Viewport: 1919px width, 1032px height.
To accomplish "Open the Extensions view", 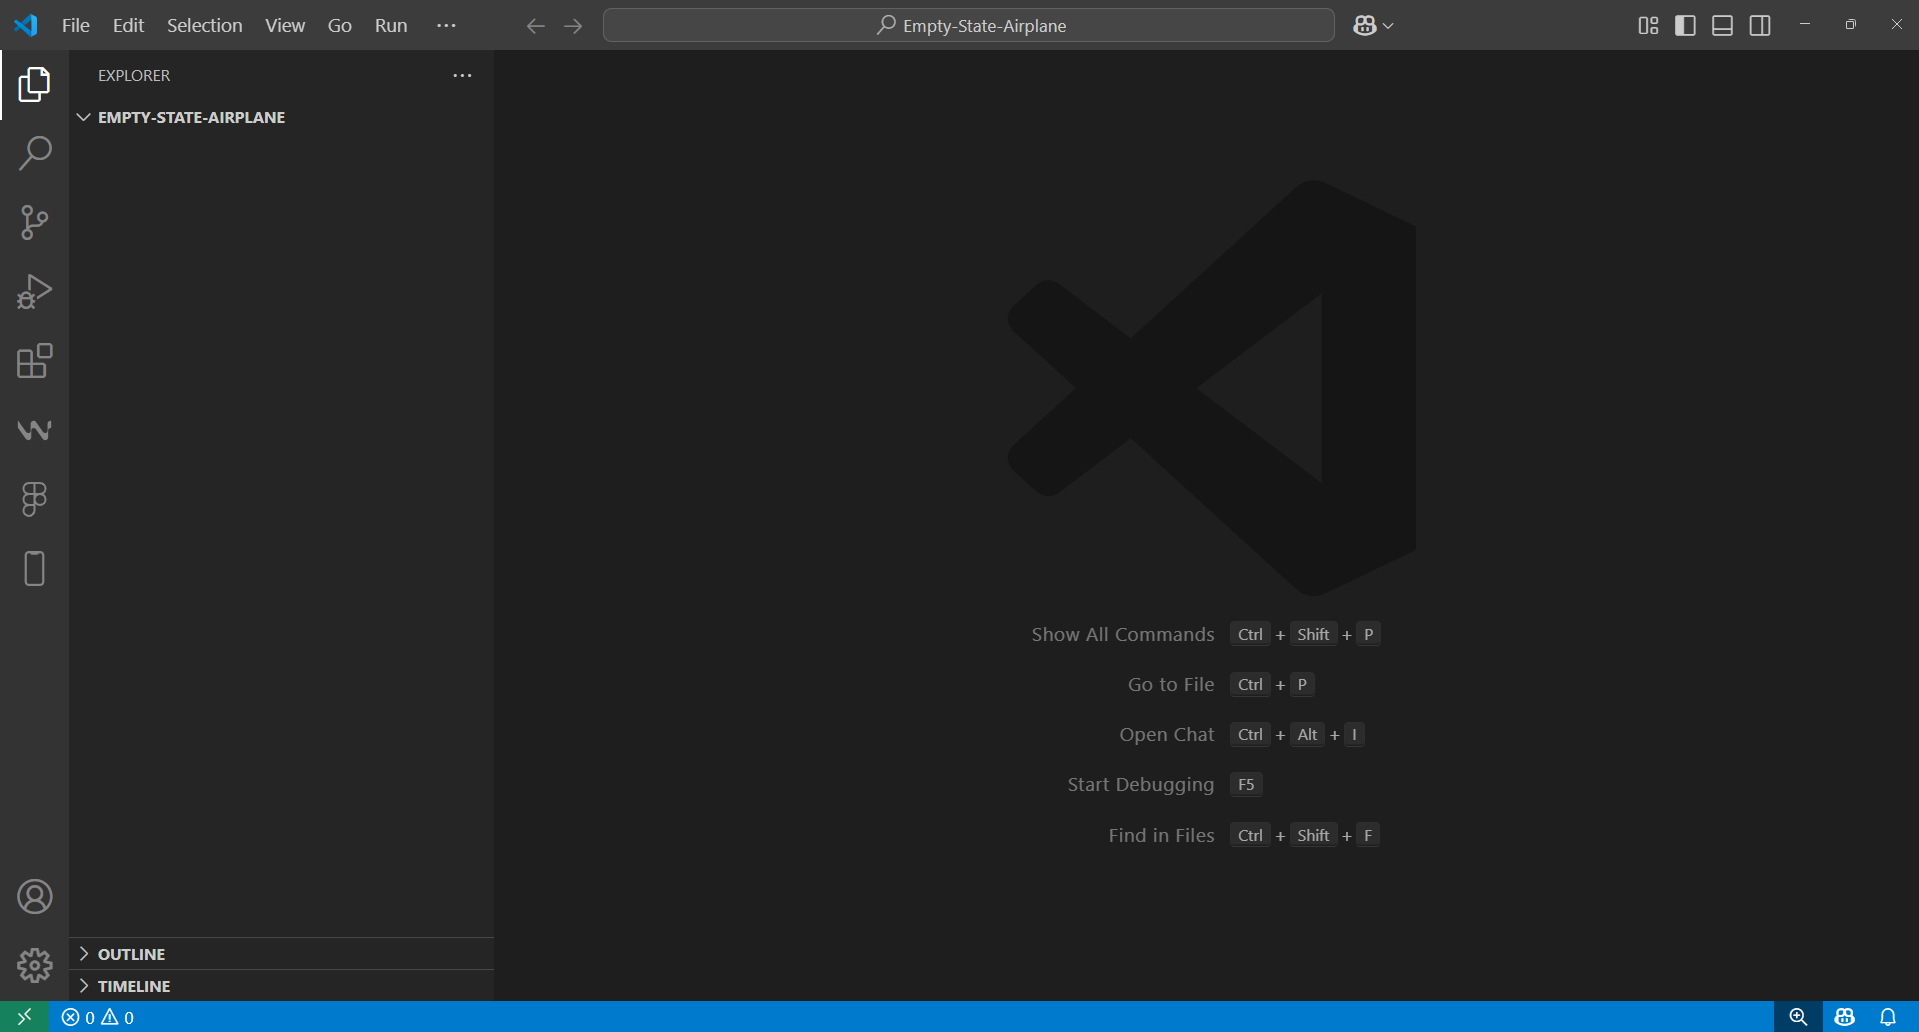I will tap(34, 361).
